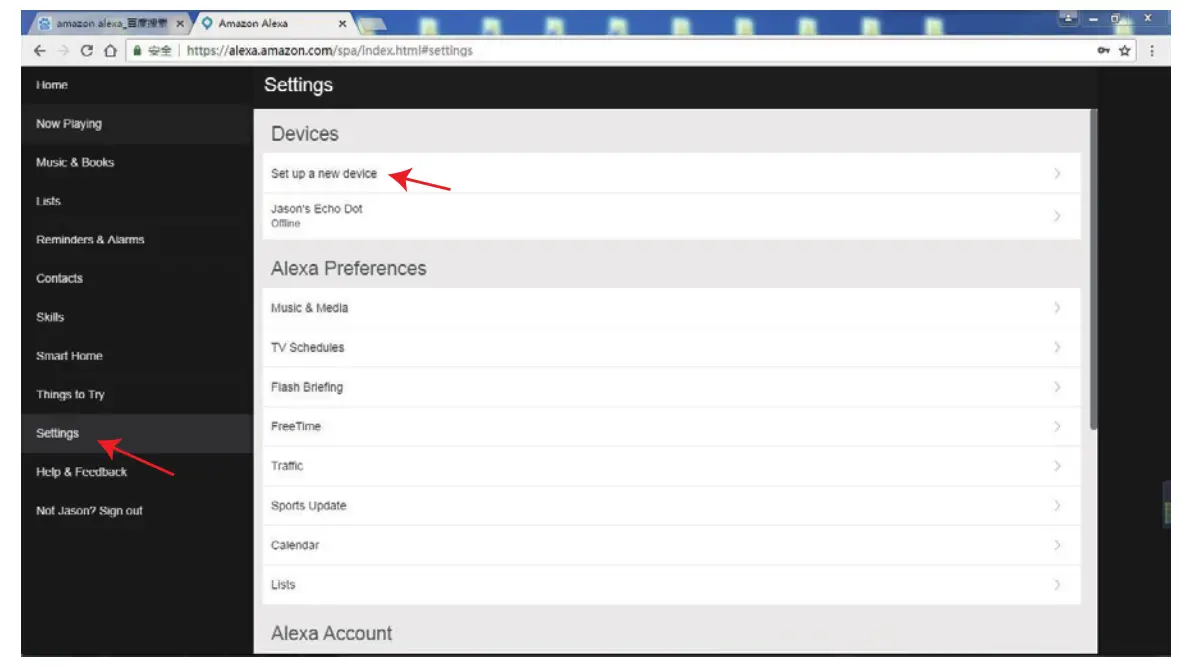Click the address bar URL

tap(329, 50)
